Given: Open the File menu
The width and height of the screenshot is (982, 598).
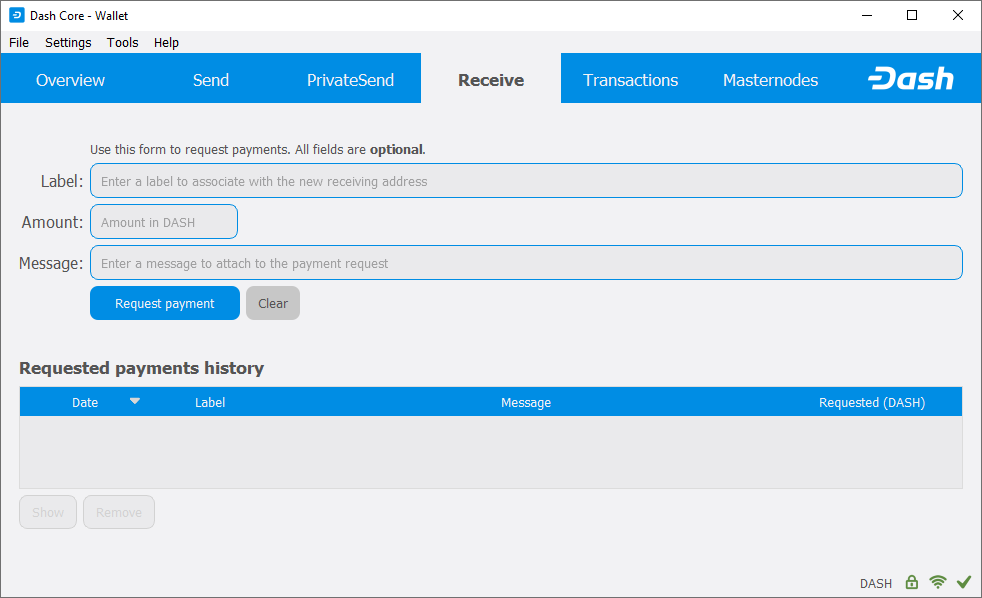Looking at the screenshot, I should click(x=19, y=43).
